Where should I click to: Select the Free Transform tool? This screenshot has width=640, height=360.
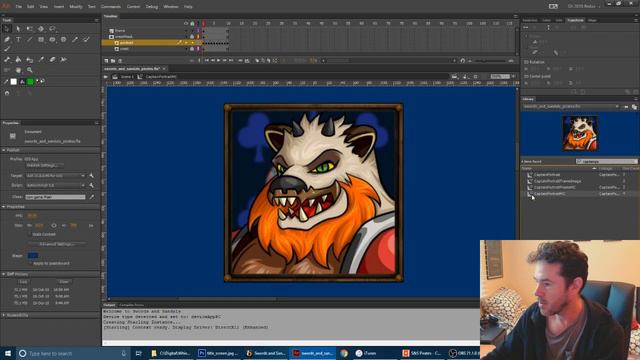coord(30,29)
